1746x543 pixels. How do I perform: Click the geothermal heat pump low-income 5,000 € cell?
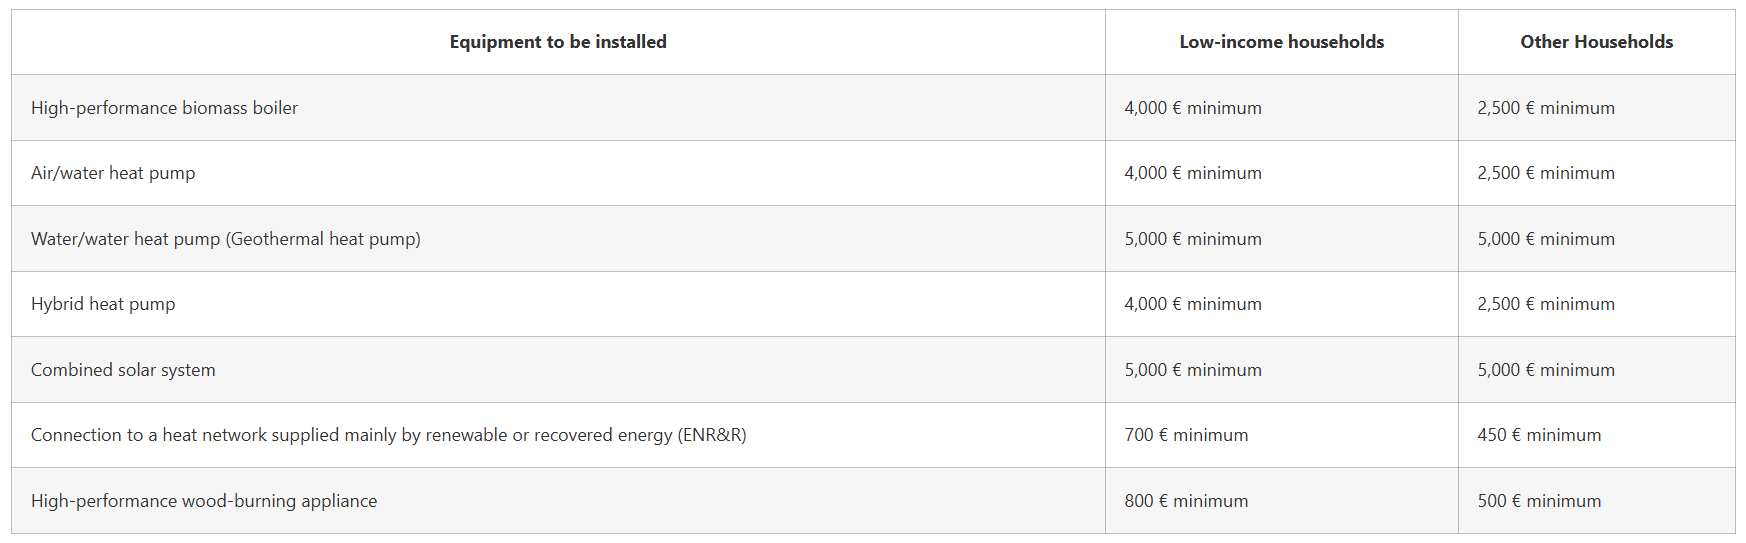(1193, 239)
